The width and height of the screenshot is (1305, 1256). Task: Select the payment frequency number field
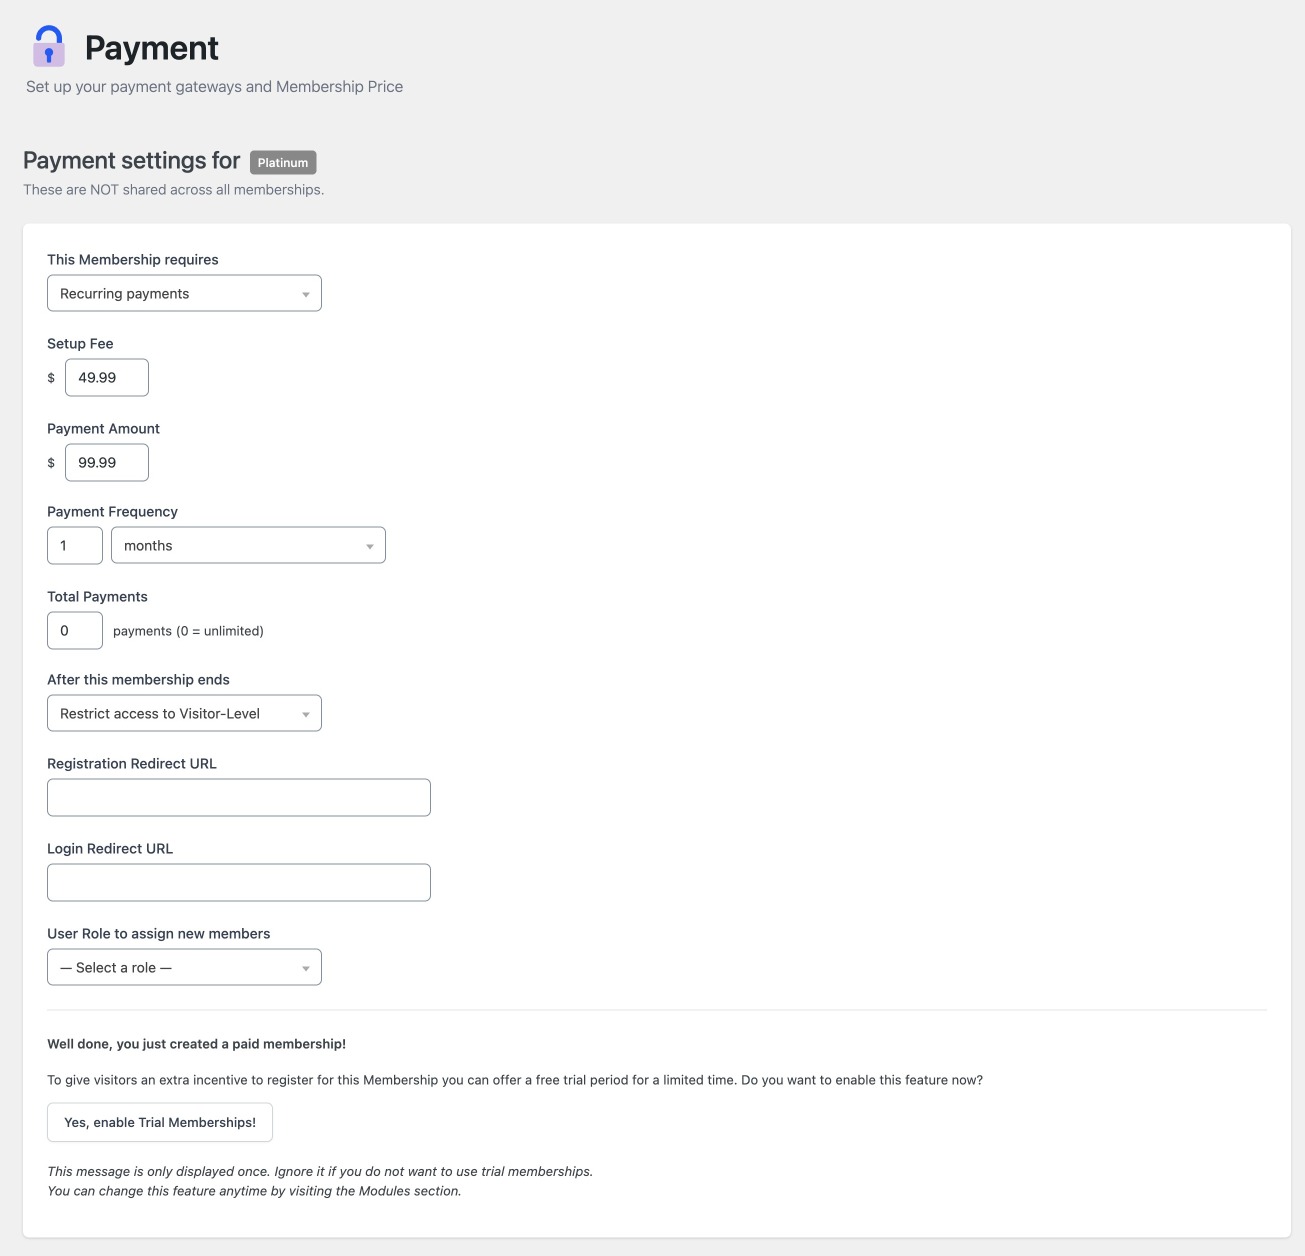click(74, 545)
